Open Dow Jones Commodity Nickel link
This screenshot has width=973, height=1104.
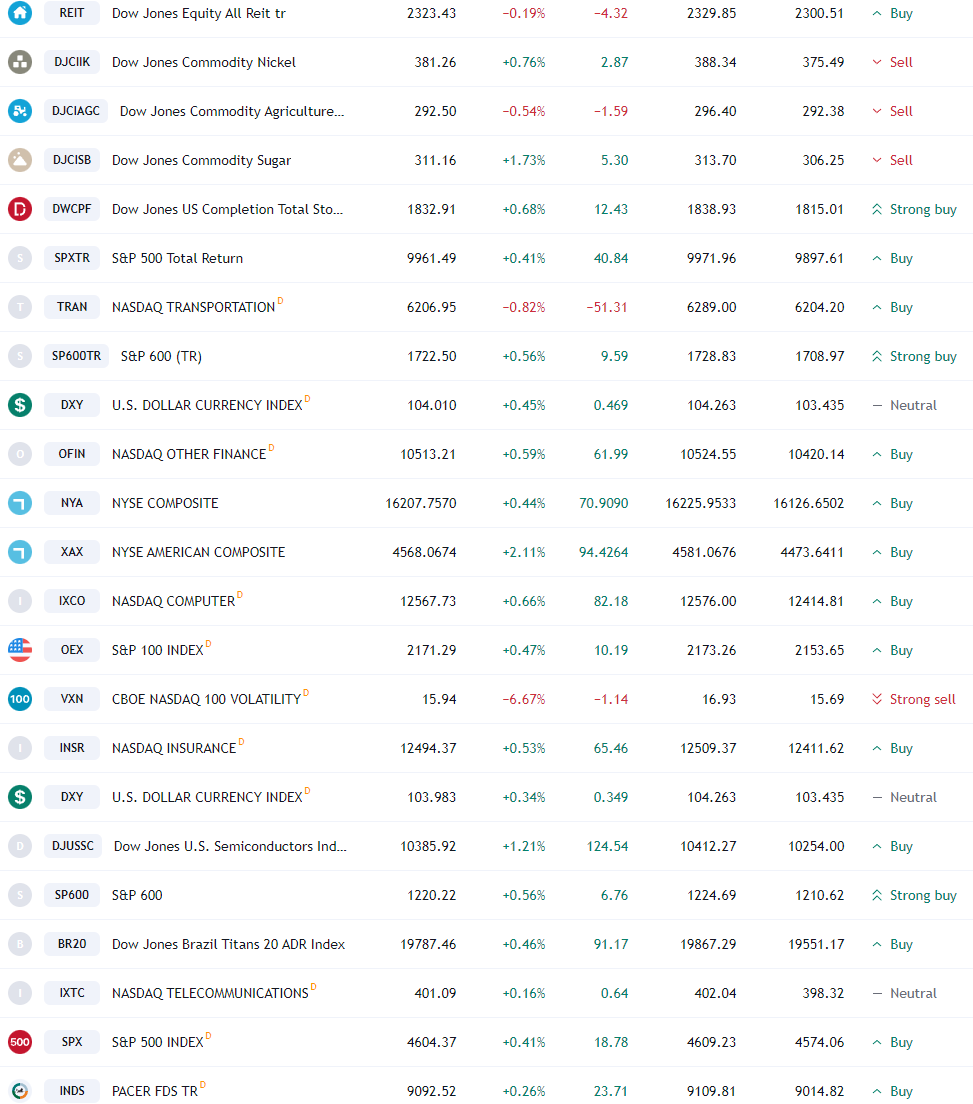tap(203, 62)
